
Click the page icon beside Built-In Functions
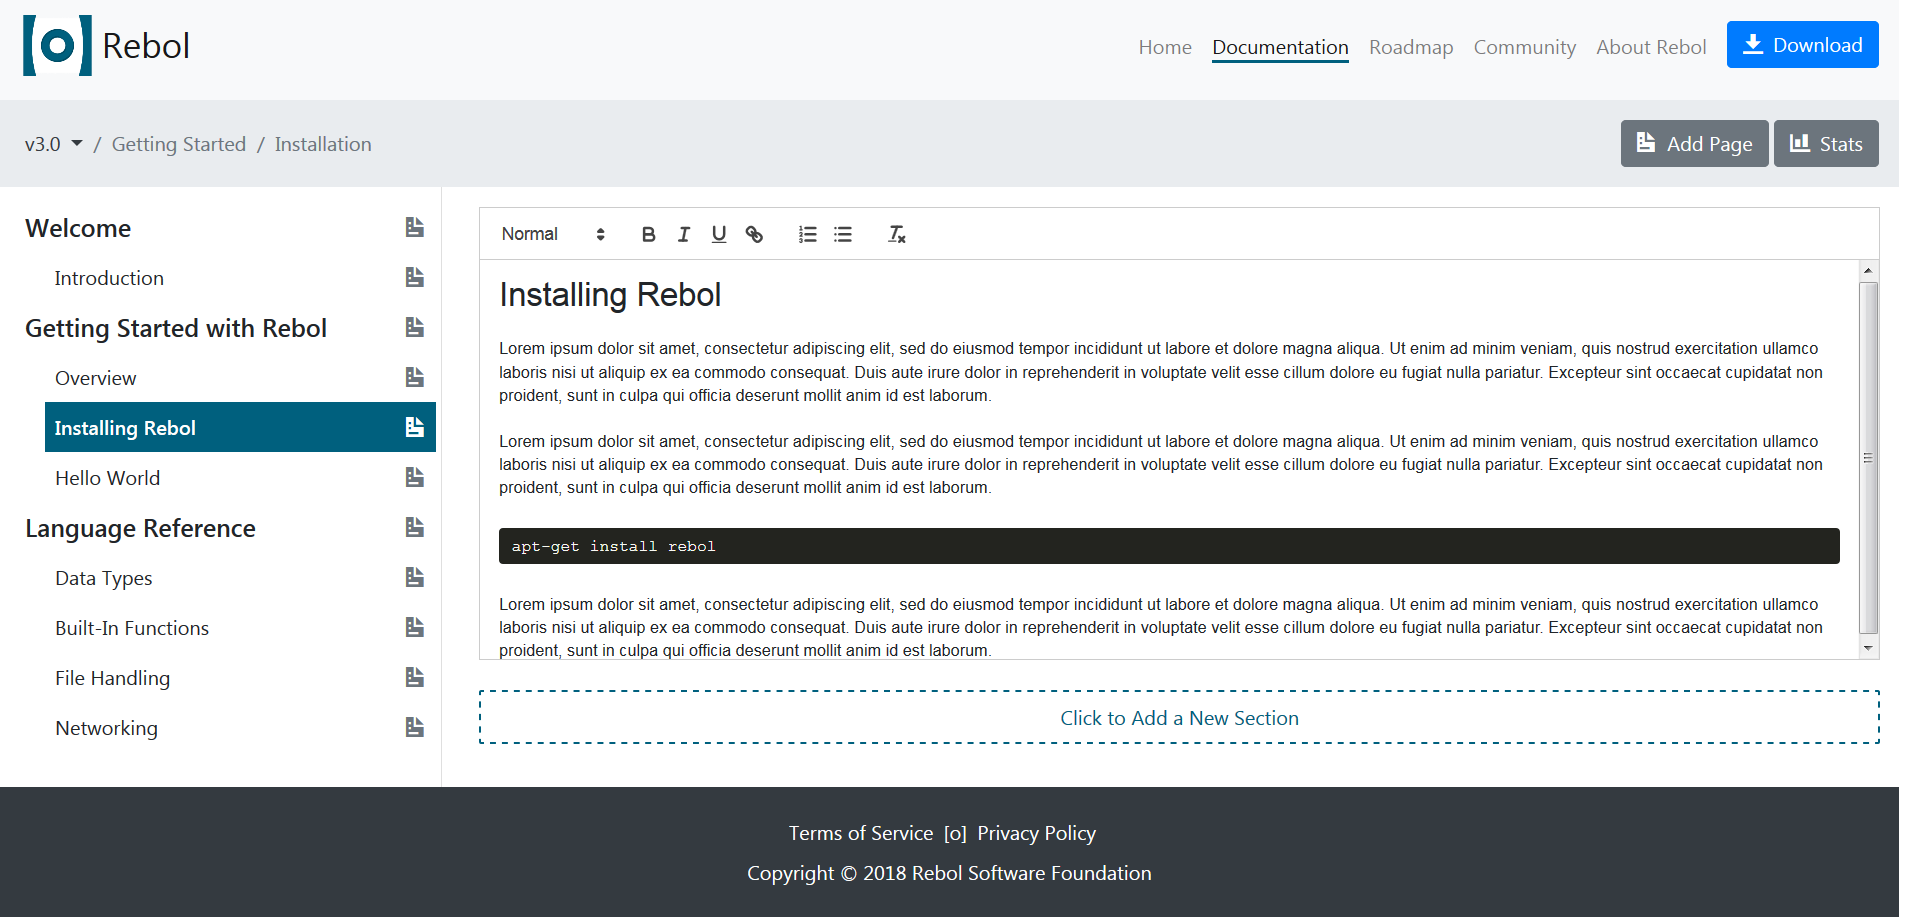[415, 627]
